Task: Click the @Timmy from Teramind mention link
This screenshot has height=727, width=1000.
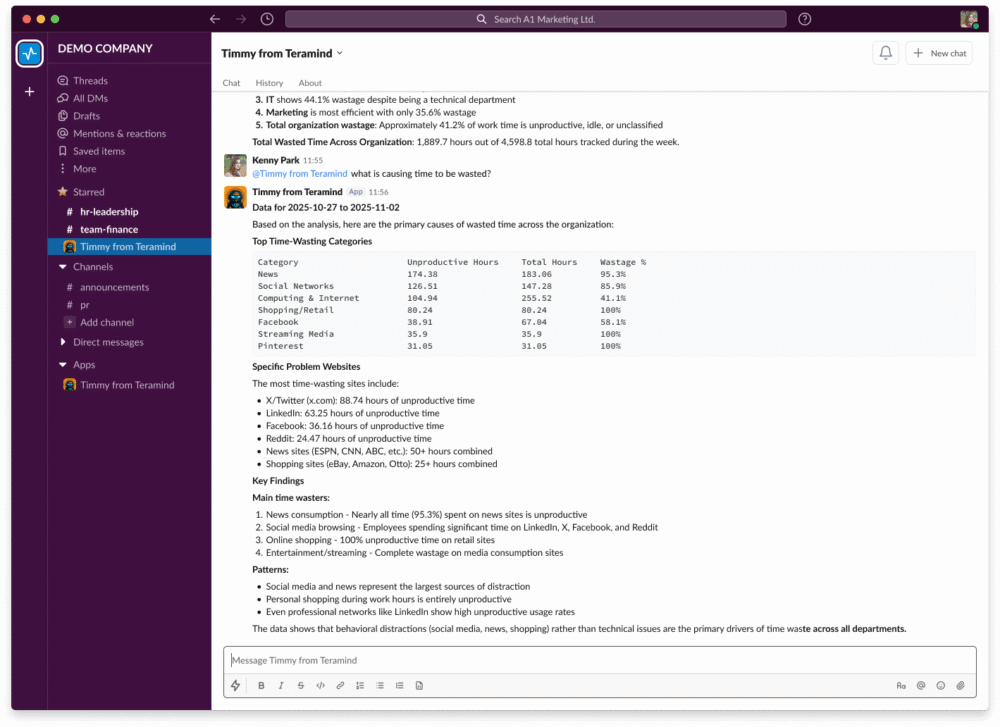Action: coord(300,173)
